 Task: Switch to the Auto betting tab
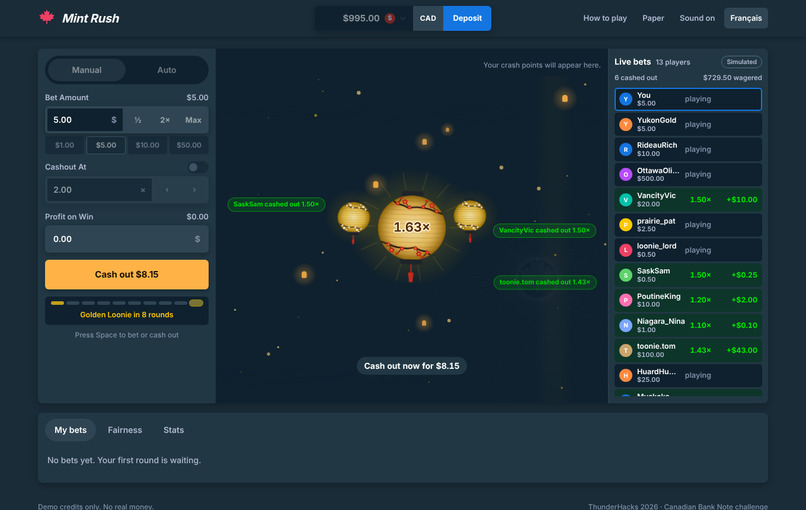[167, 70]
